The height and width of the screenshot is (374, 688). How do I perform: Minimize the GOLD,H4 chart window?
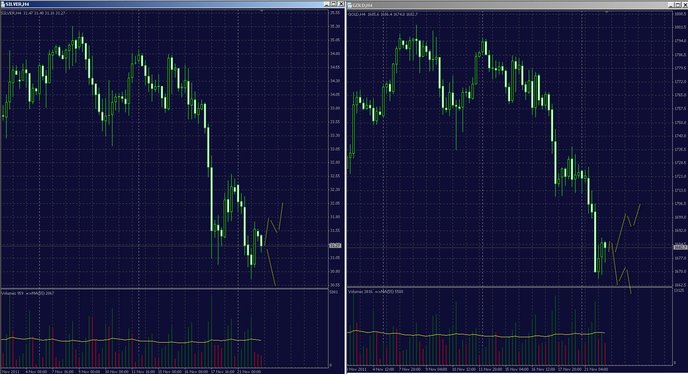[671, 5]
